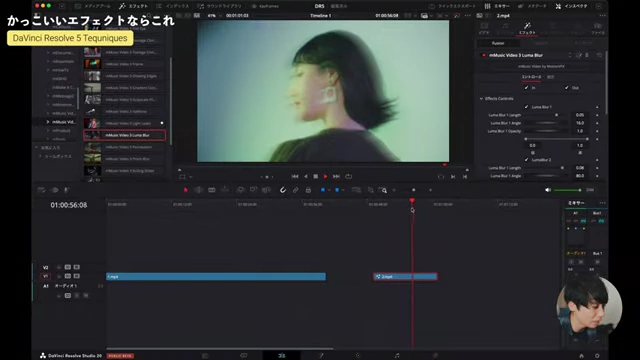
Task: Toggle the red enable dot for mMusic Video 3 Luma Blur
Action: tap(484, 55)
